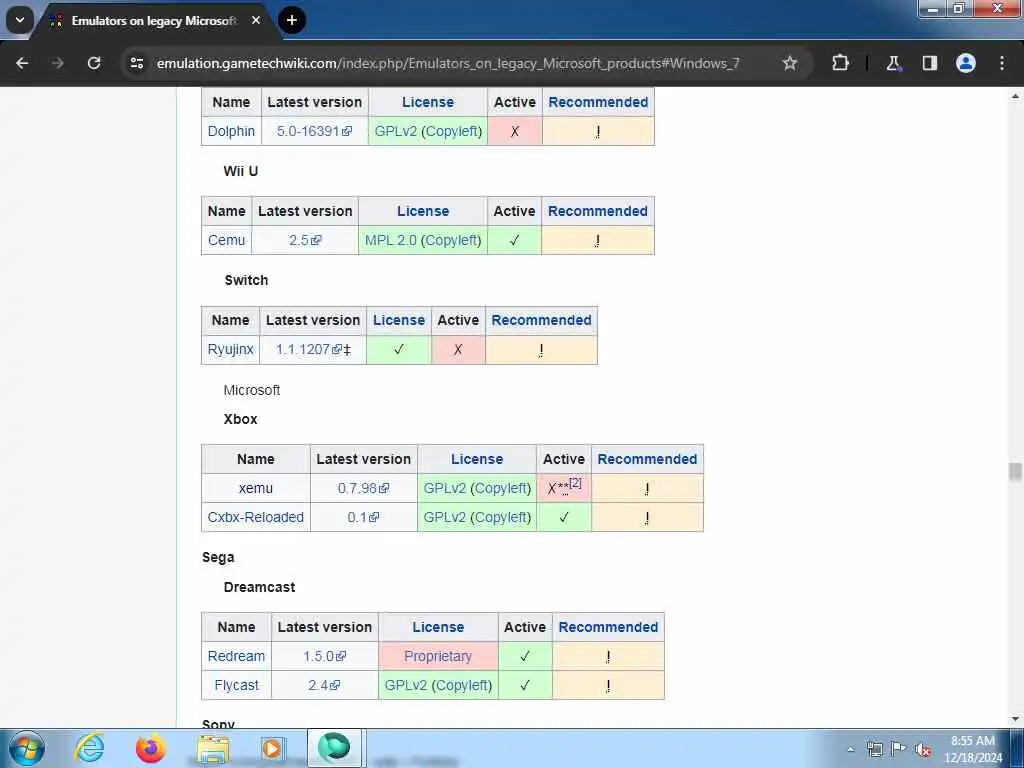The width and height of the screenshot is (1024, 768).
Task: Click the address bar URL field
Action: tap(448, 63)
